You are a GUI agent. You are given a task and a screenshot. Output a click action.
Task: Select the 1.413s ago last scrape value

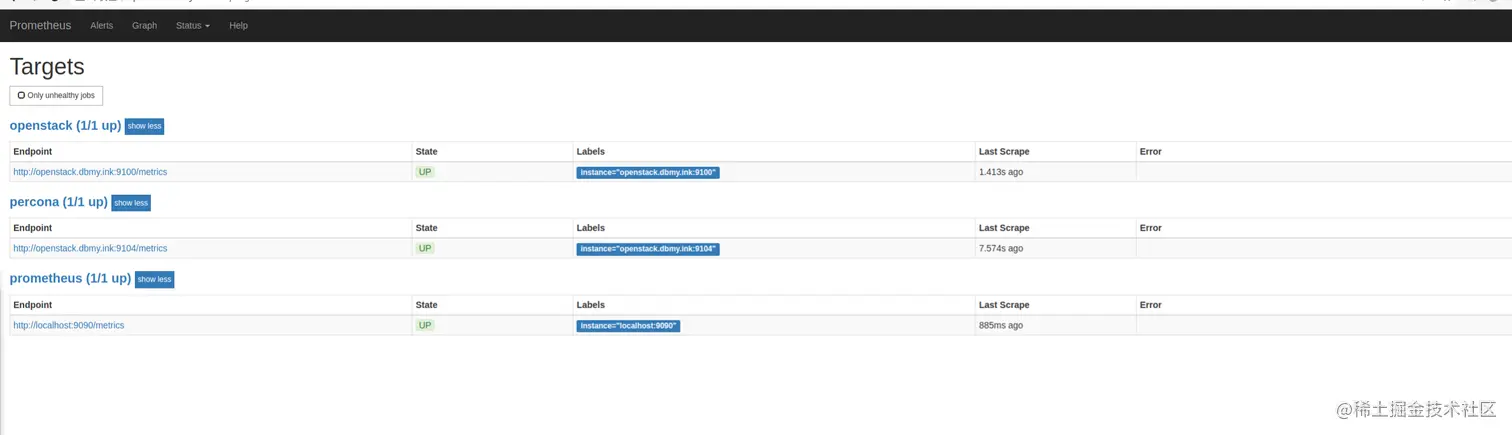[x=1001, y=172]
